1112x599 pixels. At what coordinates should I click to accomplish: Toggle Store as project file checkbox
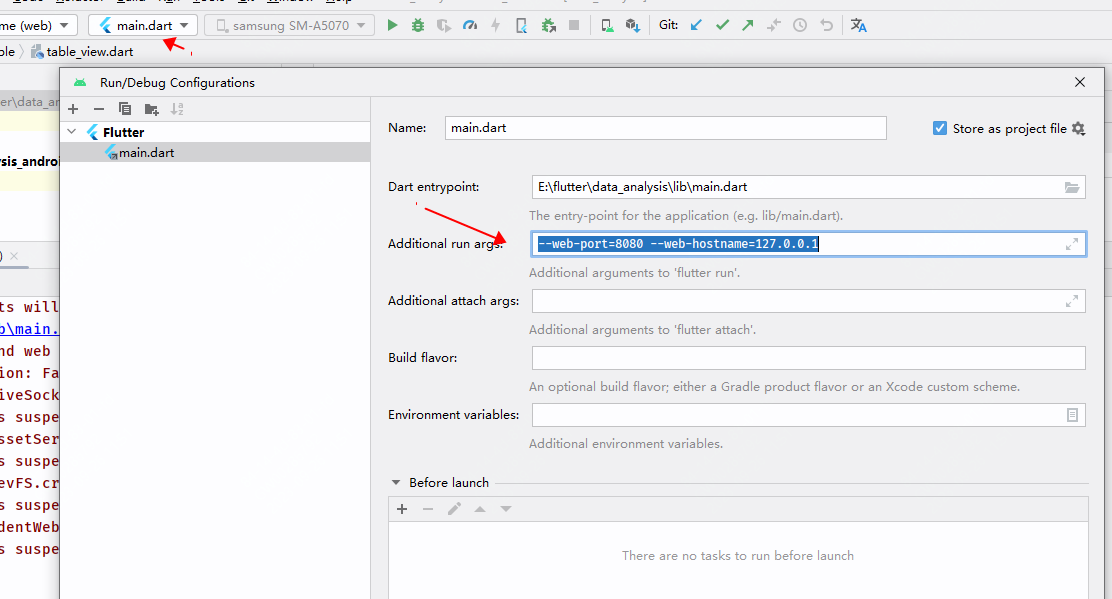(x=940, y=128)
